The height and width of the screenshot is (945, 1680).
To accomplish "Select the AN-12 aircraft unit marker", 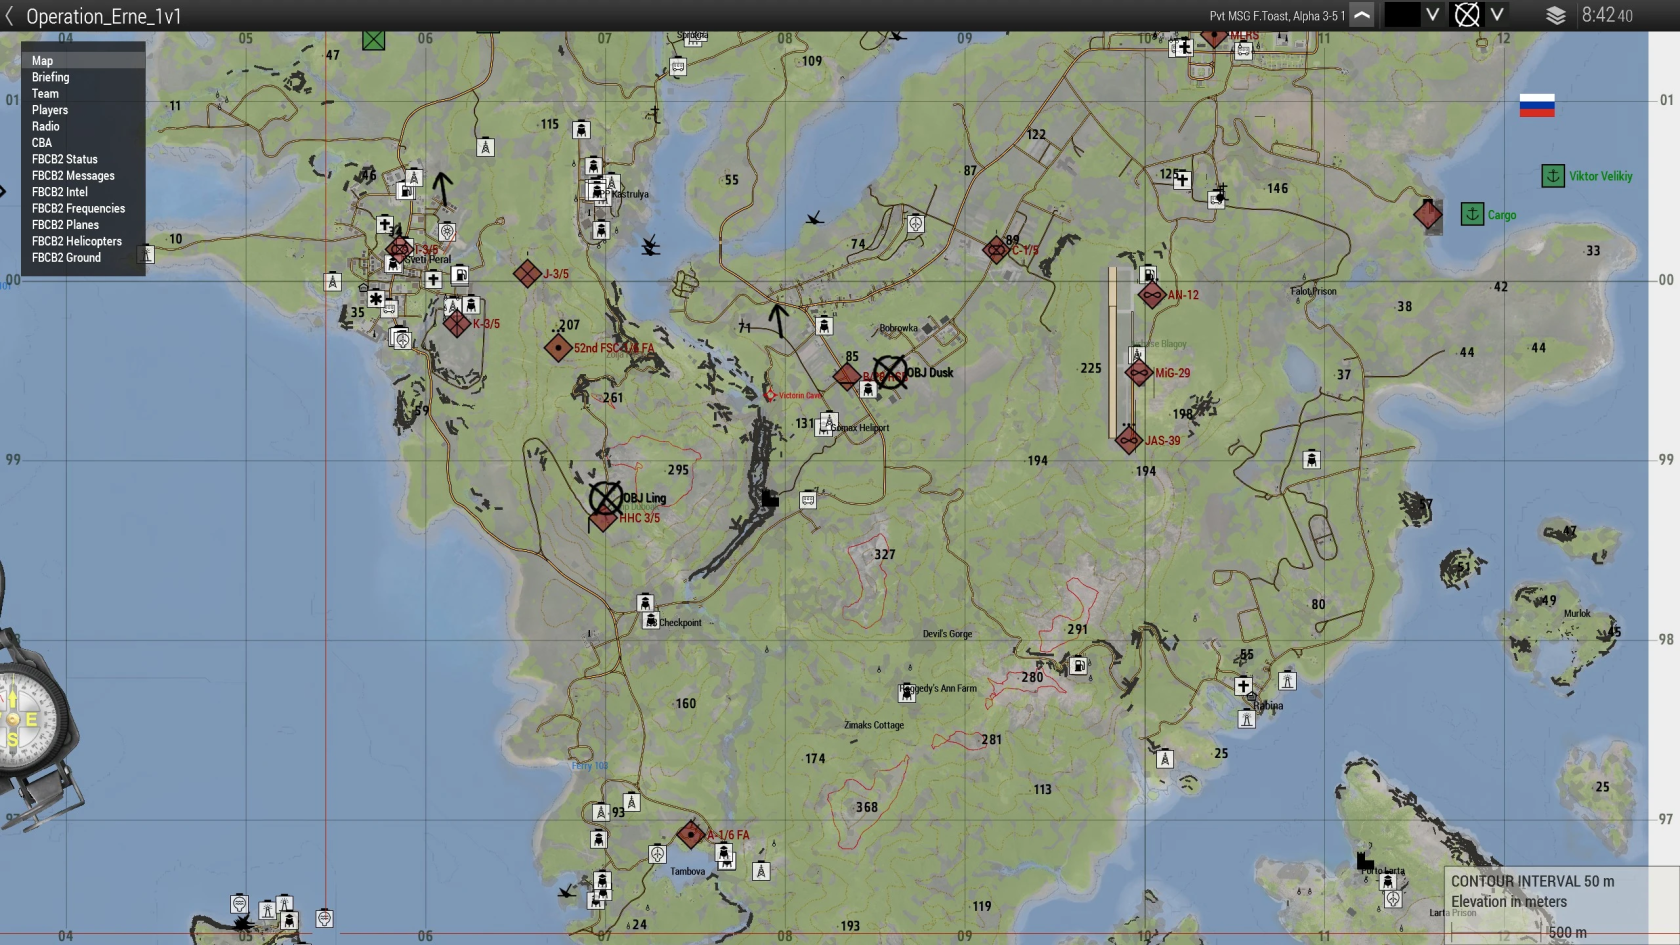I will pyautogui.click(x=1152, y=295).
